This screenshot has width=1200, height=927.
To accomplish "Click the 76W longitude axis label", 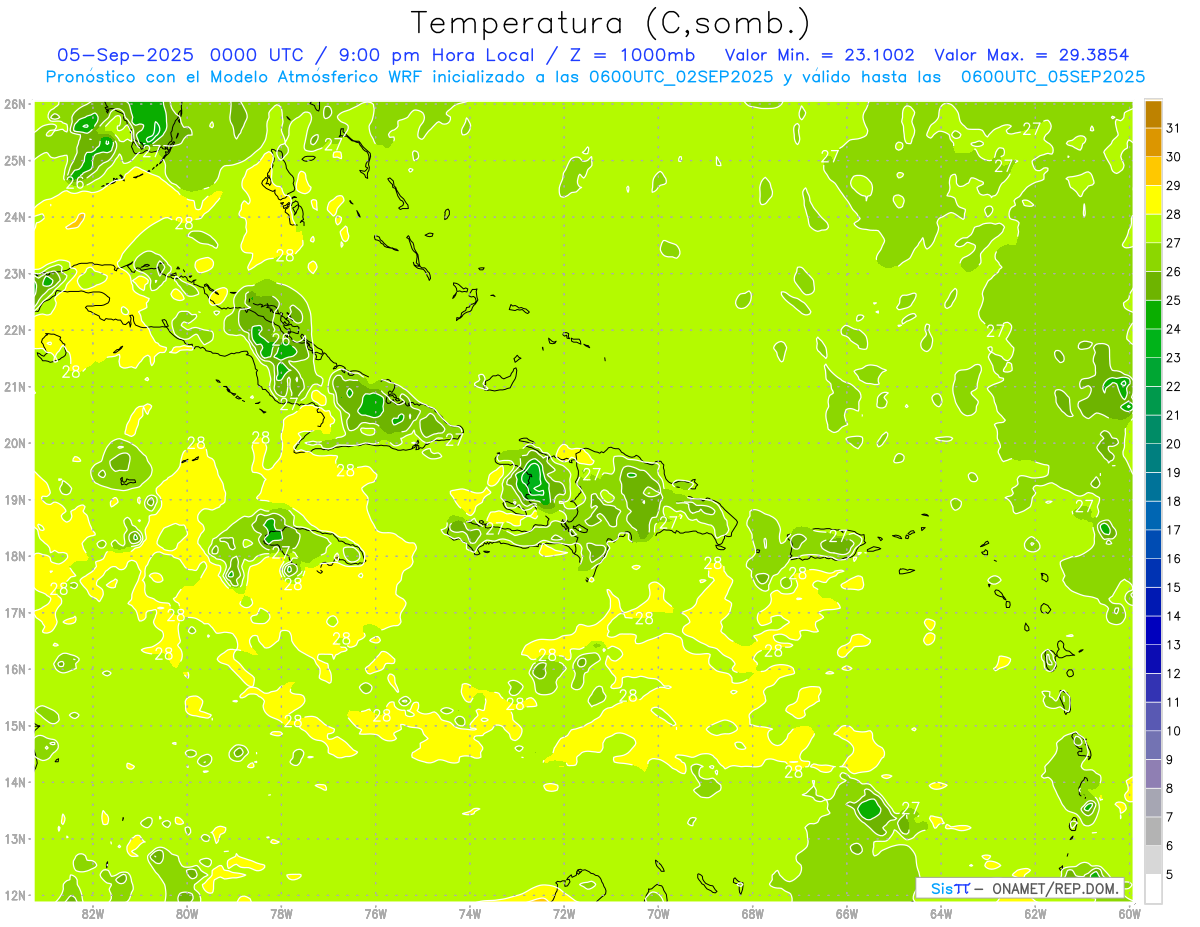I will 375,913.
